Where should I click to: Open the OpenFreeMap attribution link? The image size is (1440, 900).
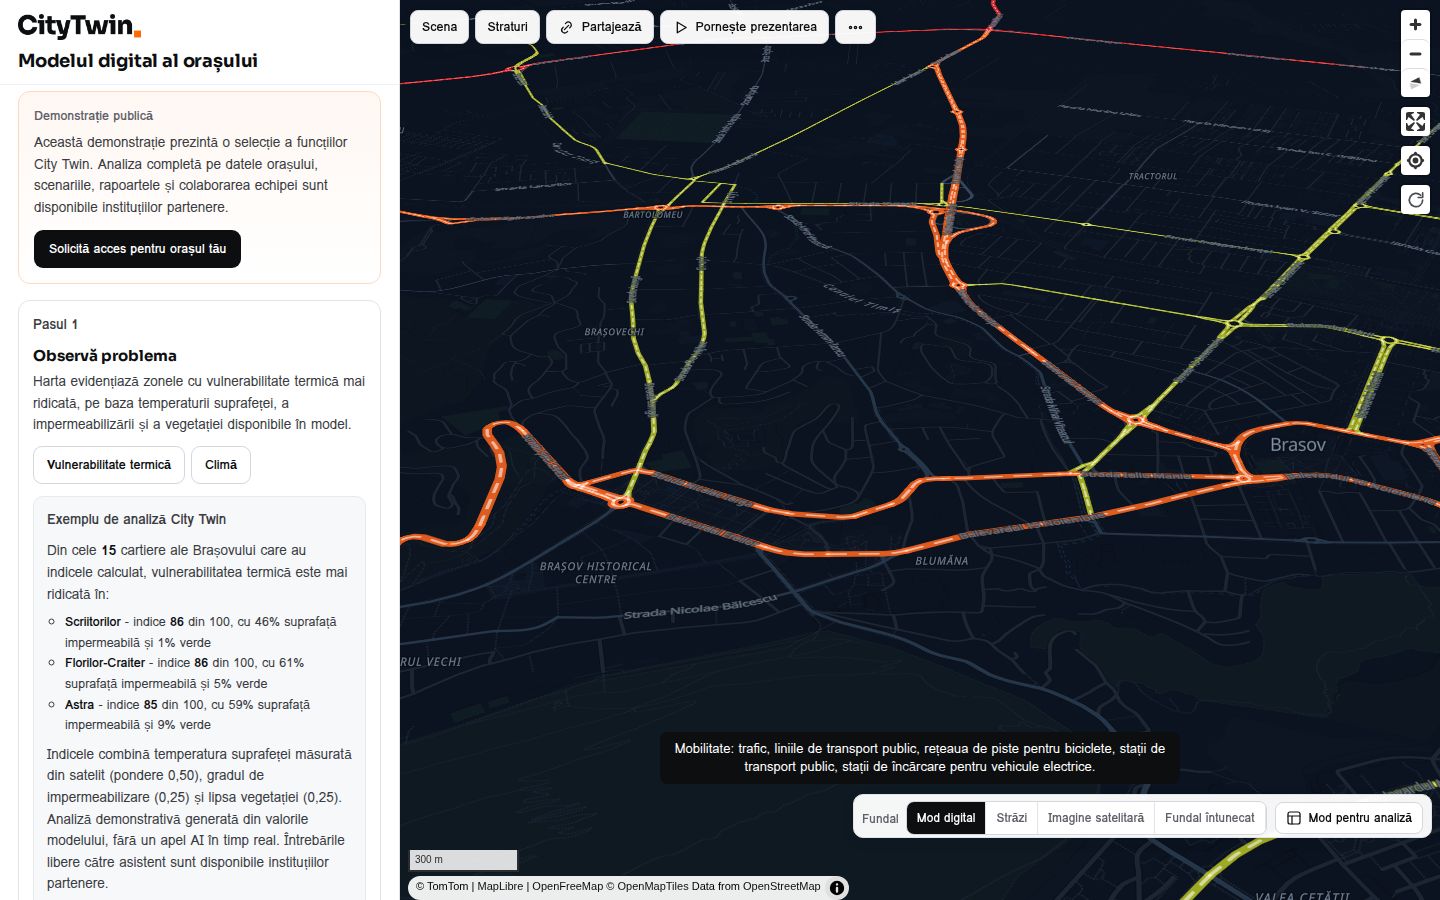tap(567, 886)
